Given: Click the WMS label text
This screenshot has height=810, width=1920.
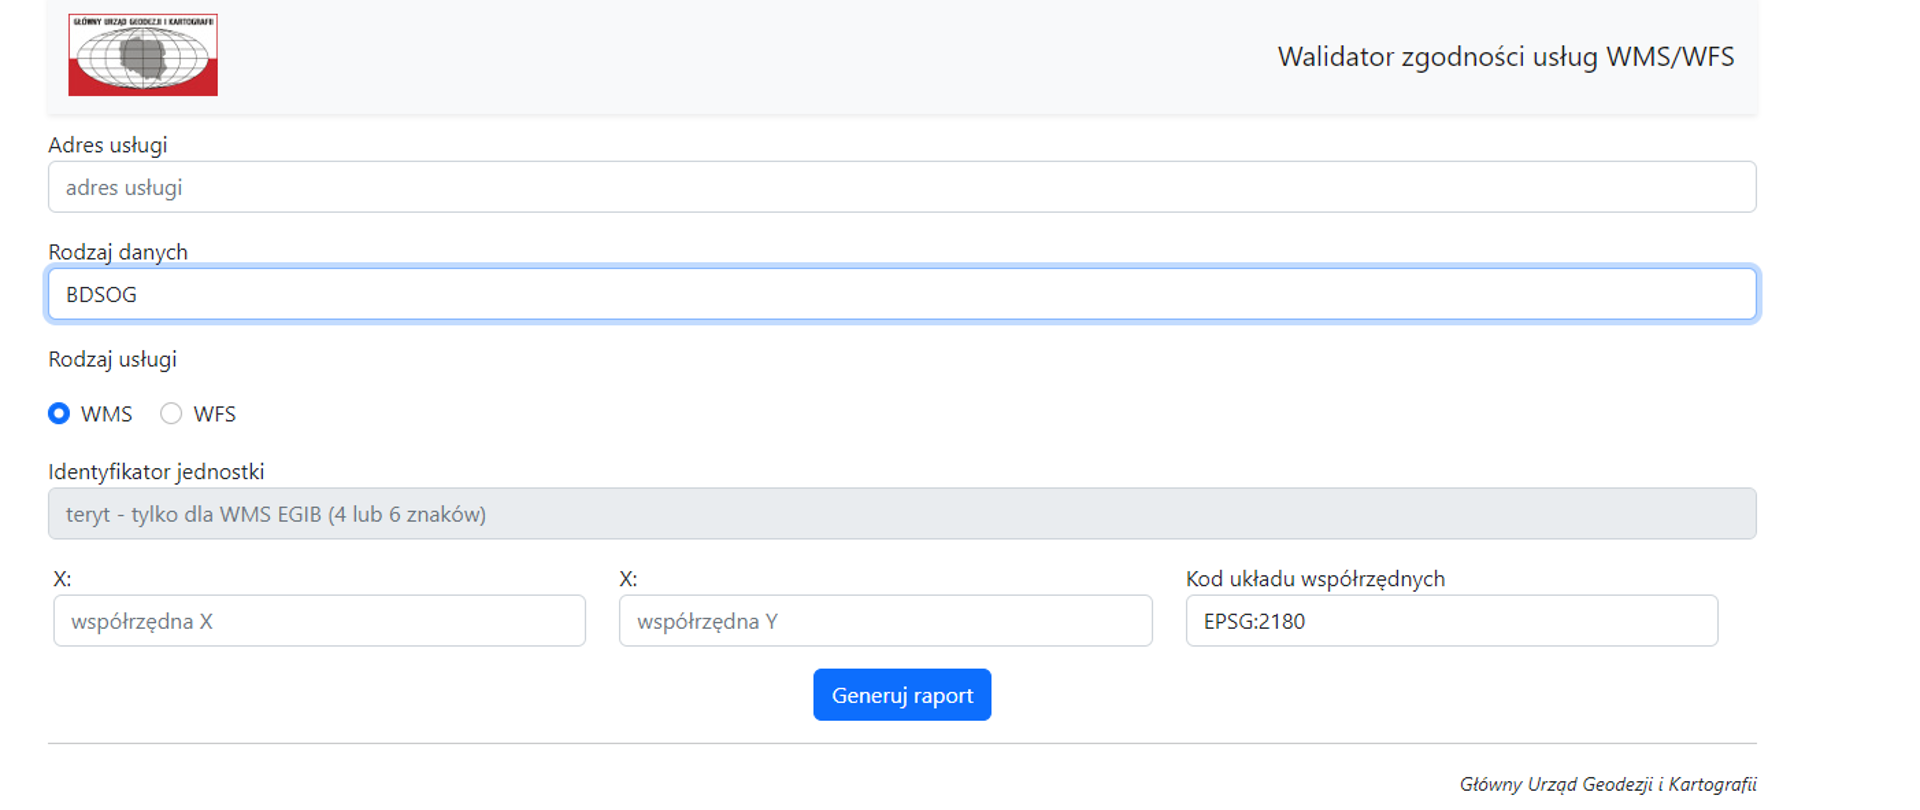Looking at the screenshot, I should [106, 414].
